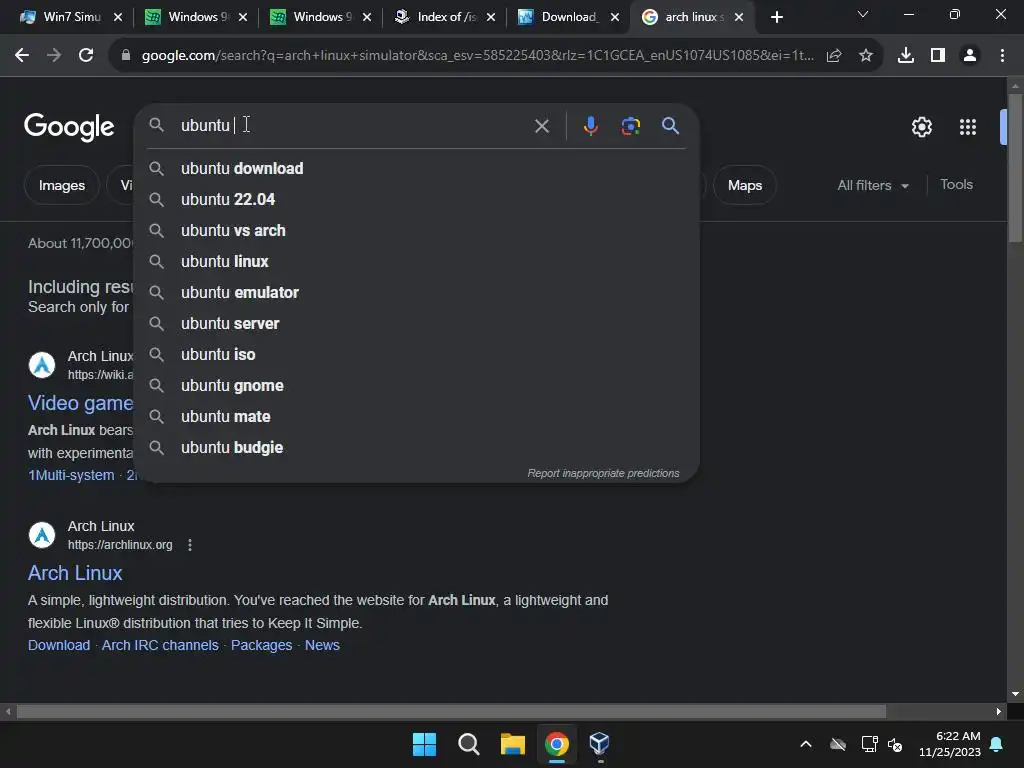Open the News sitelink
The width and height of the screenshot is (1024, 768).
click(322, 645)
